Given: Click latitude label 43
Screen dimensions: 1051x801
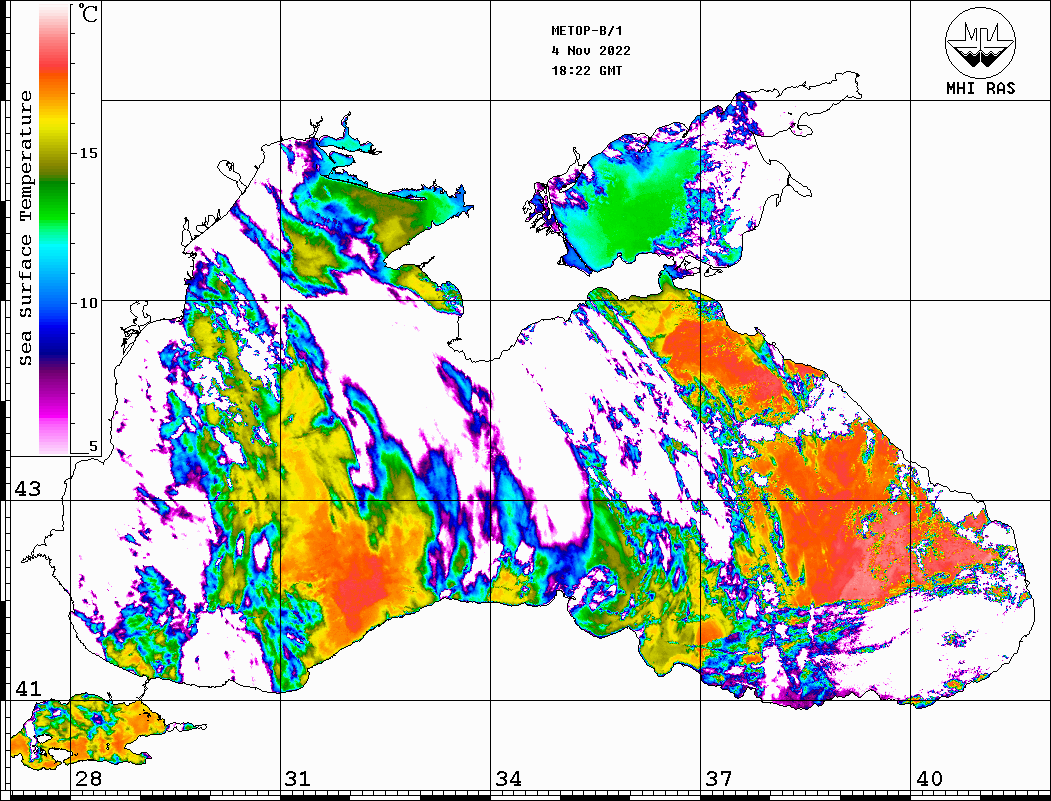Looking at the screenshot, I should [x=28, y=489].
